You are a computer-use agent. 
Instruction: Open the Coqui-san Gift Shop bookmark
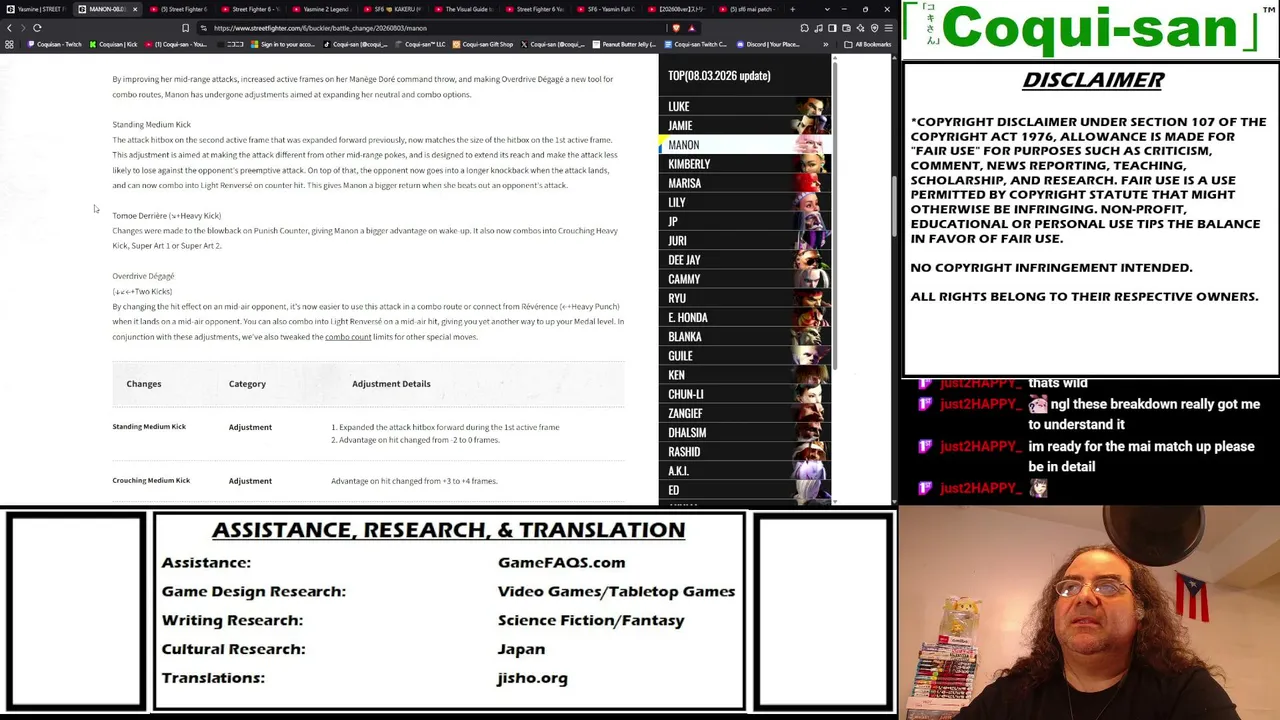[483, 44]
